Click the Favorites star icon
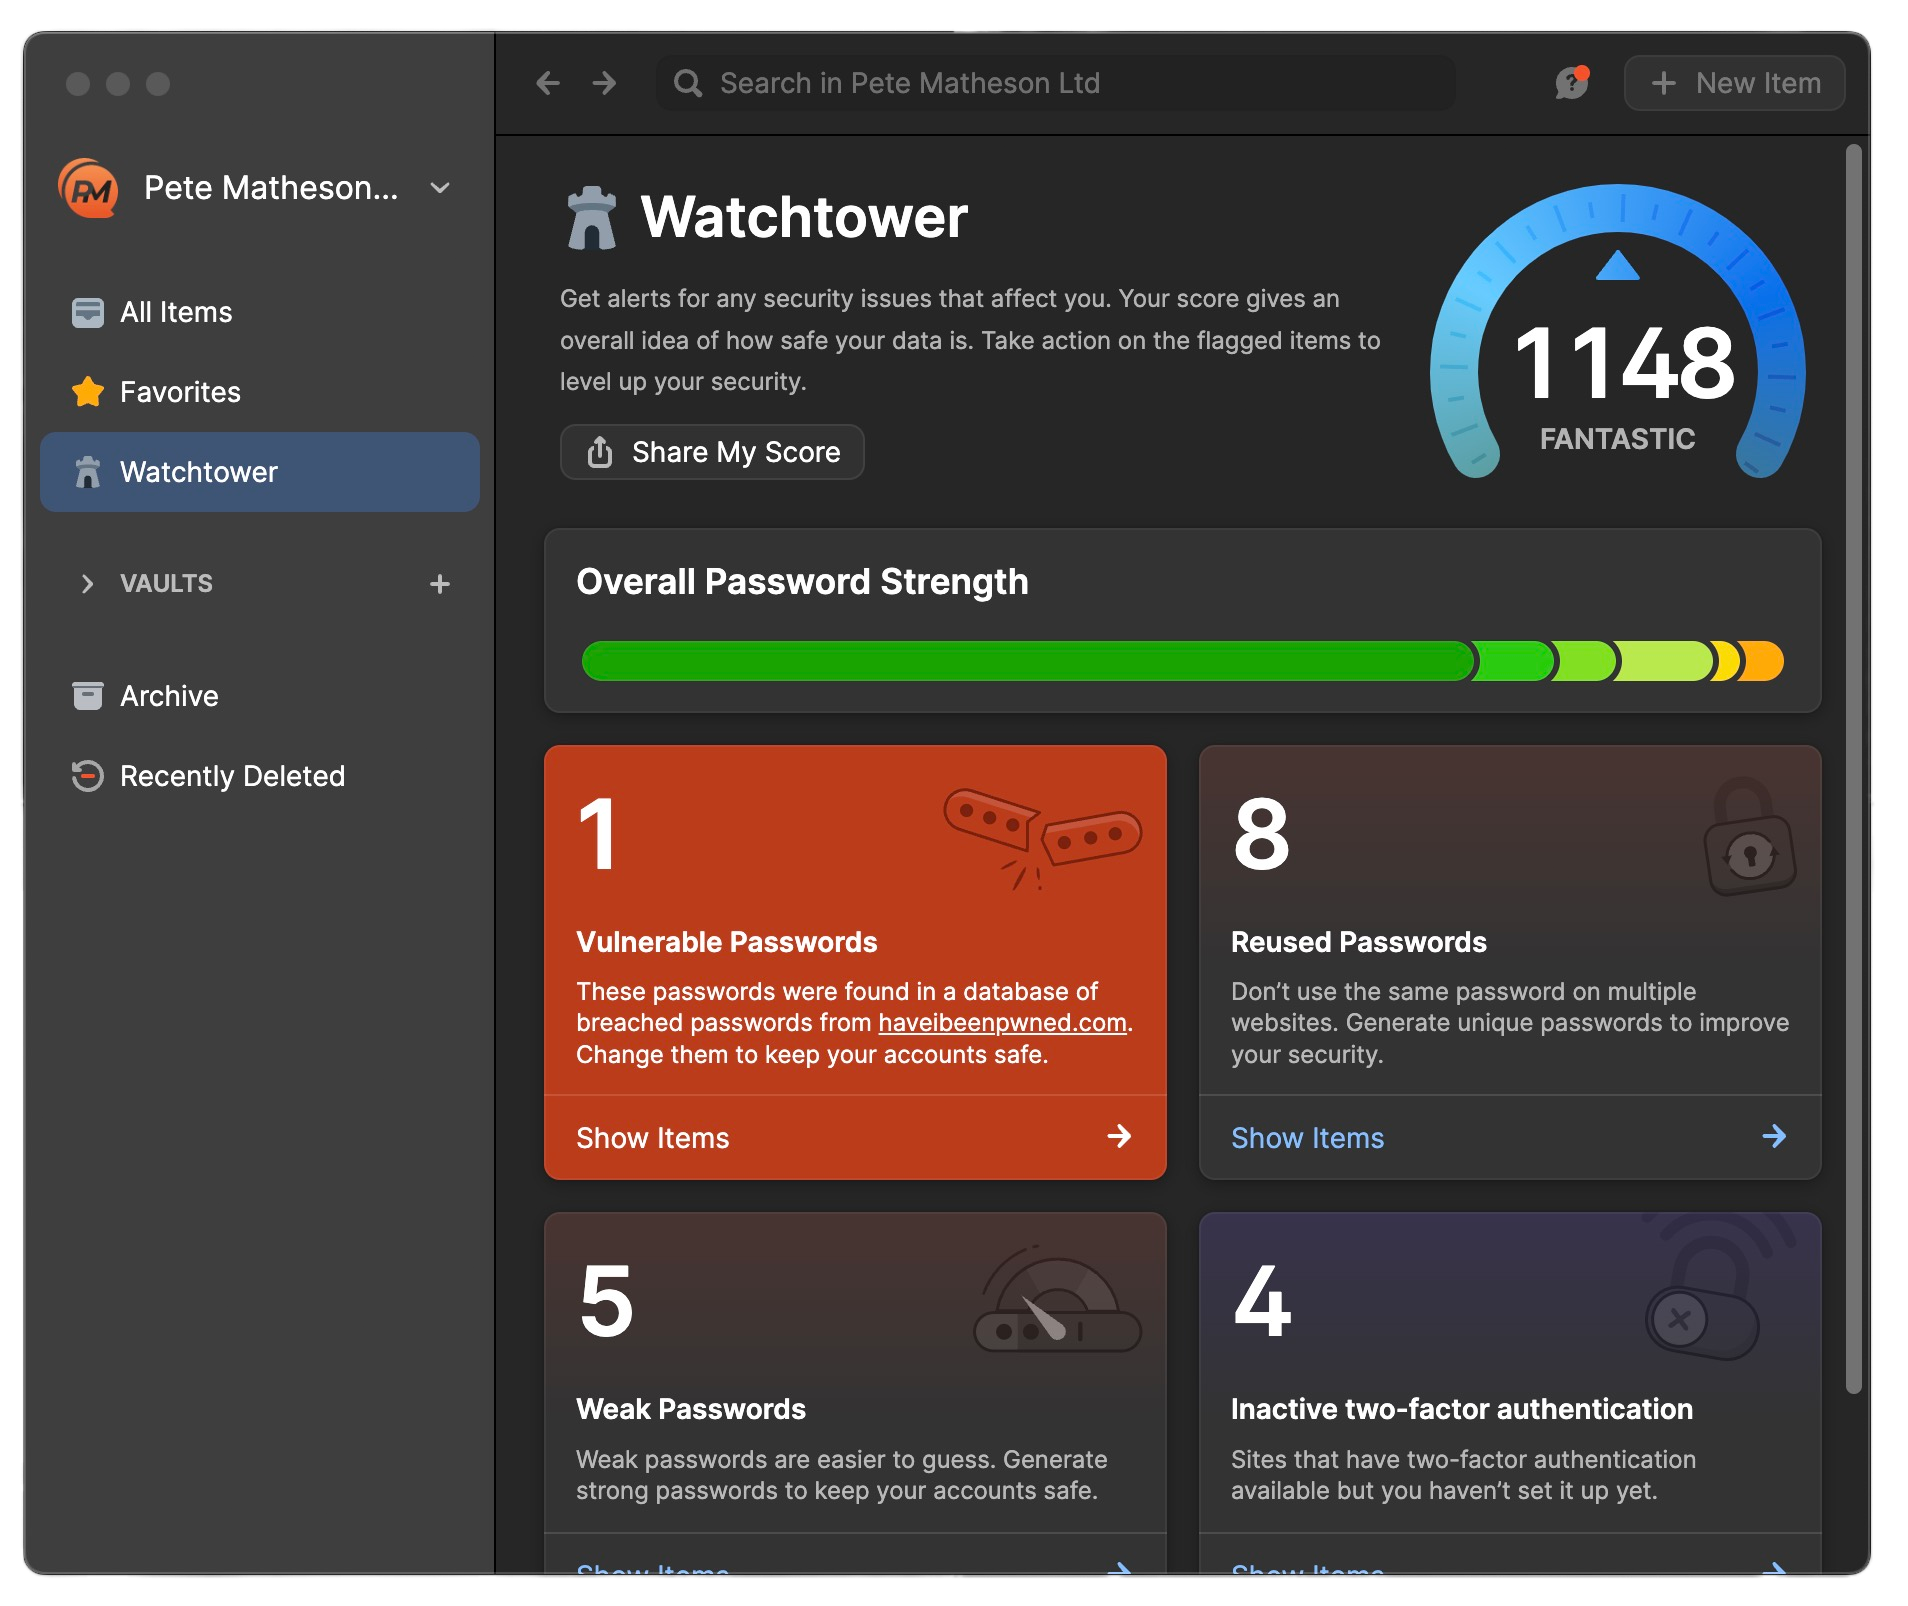This screenshot has height=1606, width=1908. (x=88, y=392)
